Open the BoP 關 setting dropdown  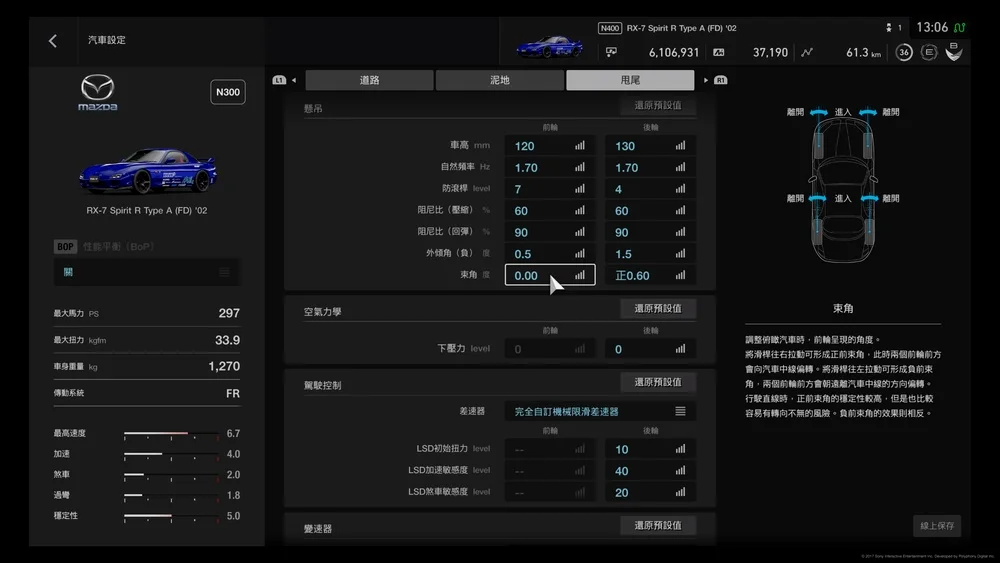pos(147,272)
